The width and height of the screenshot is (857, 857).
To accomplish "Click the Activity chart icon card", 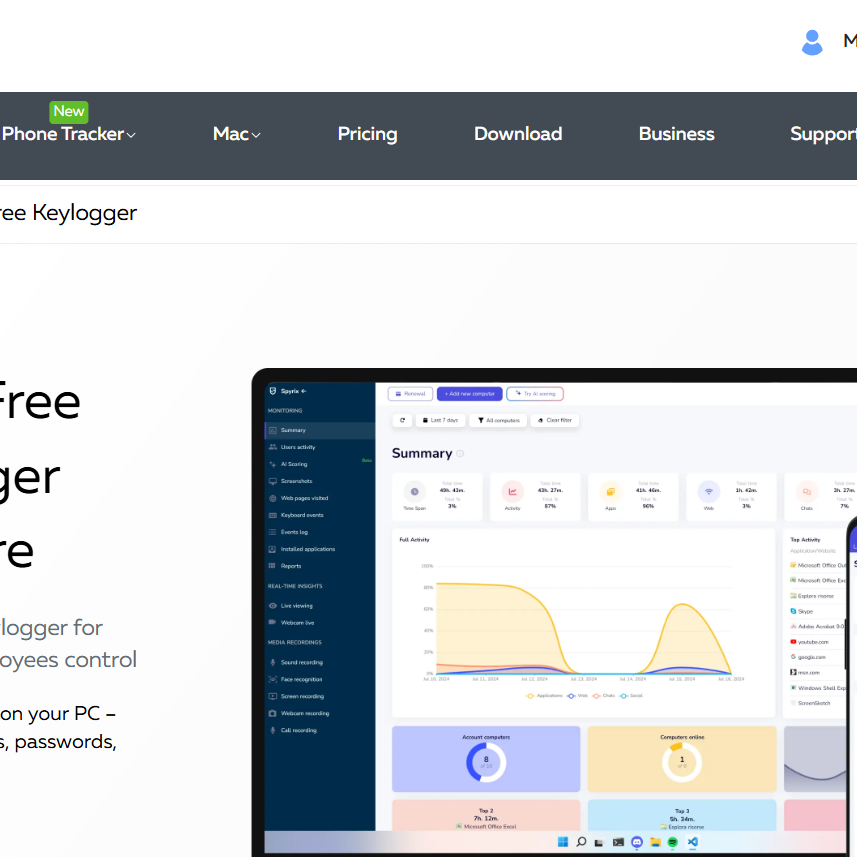I will tap(513, 492).
